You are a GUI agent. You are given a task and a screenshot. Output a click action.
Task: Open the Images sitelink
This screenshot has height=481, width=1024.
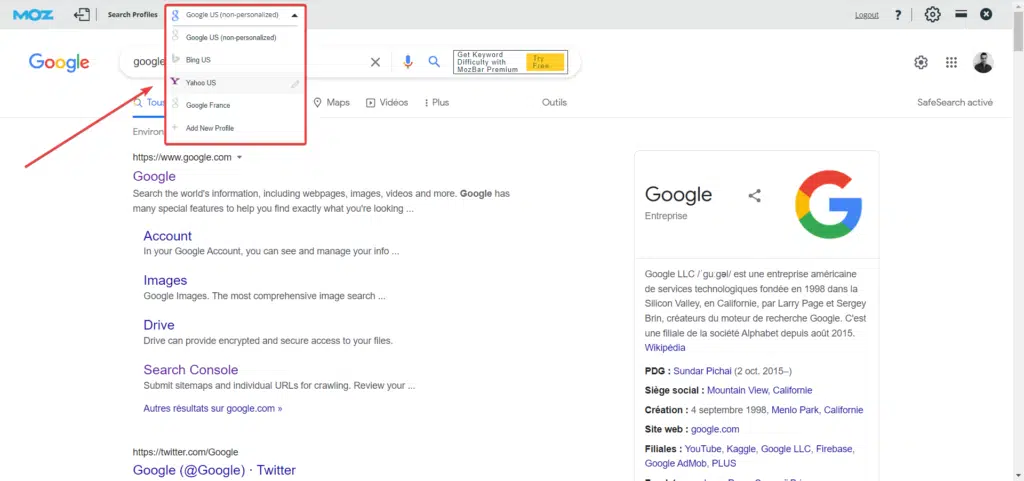pos(165,281)
